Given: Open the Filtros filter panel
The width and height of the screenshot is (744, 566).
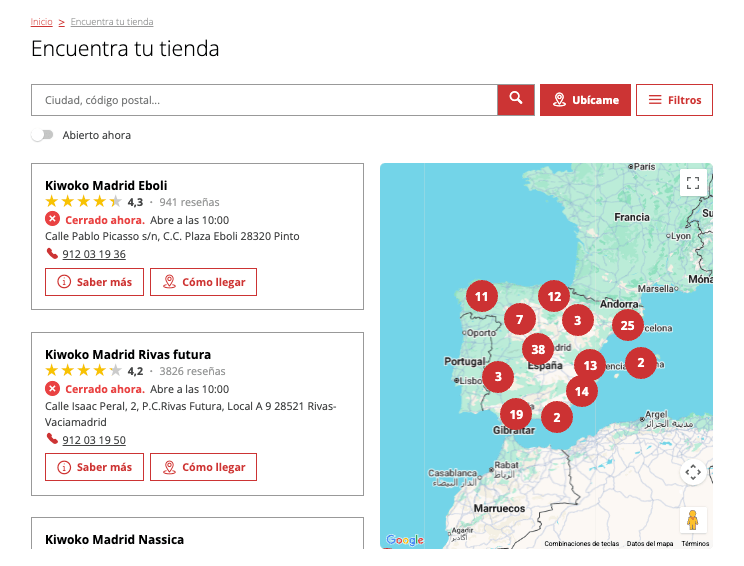Looking at the screenshot, I should [x=674, y=100].
